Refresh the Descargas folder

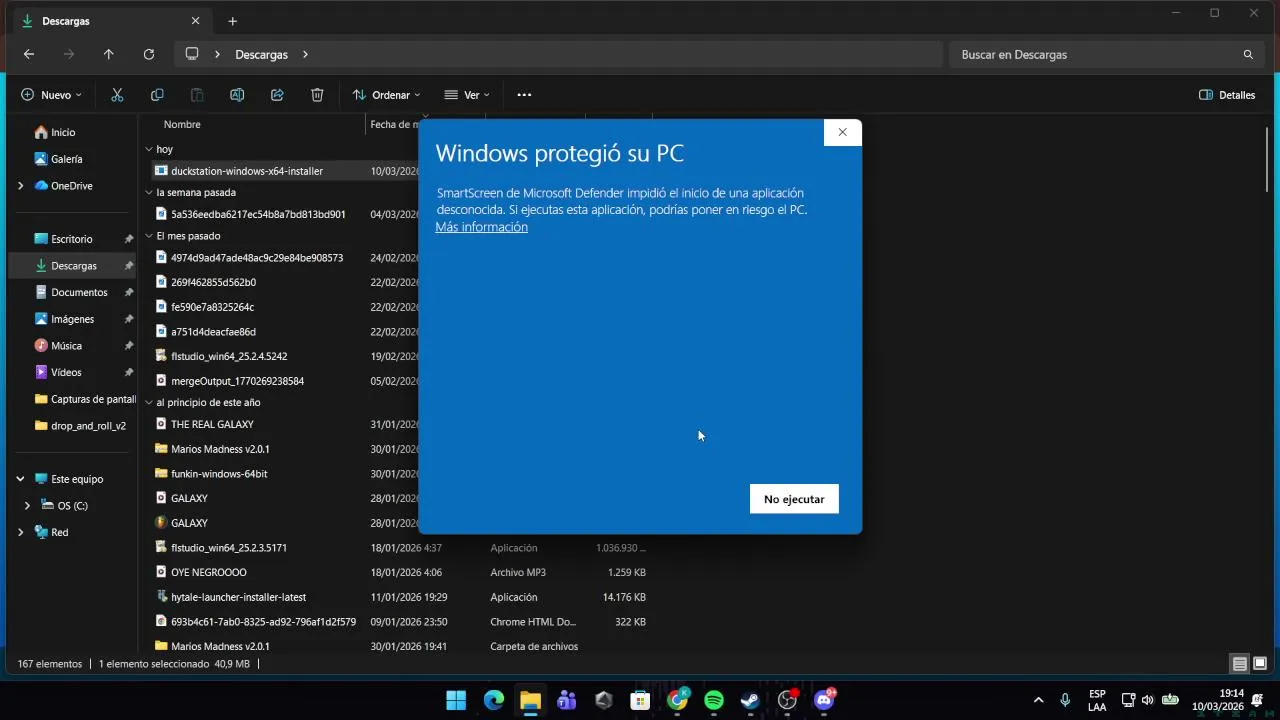coord(149,54)
